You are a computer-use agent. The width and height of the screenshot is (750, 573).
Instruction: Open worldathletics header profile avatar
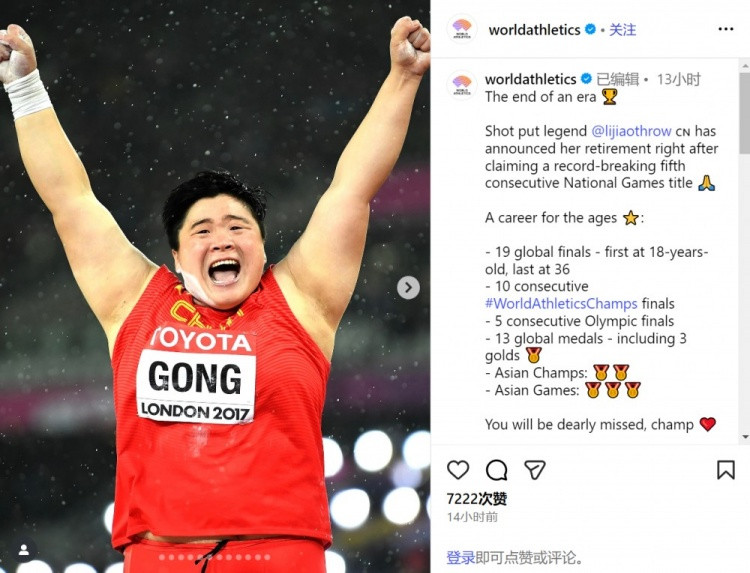(462, 29)
